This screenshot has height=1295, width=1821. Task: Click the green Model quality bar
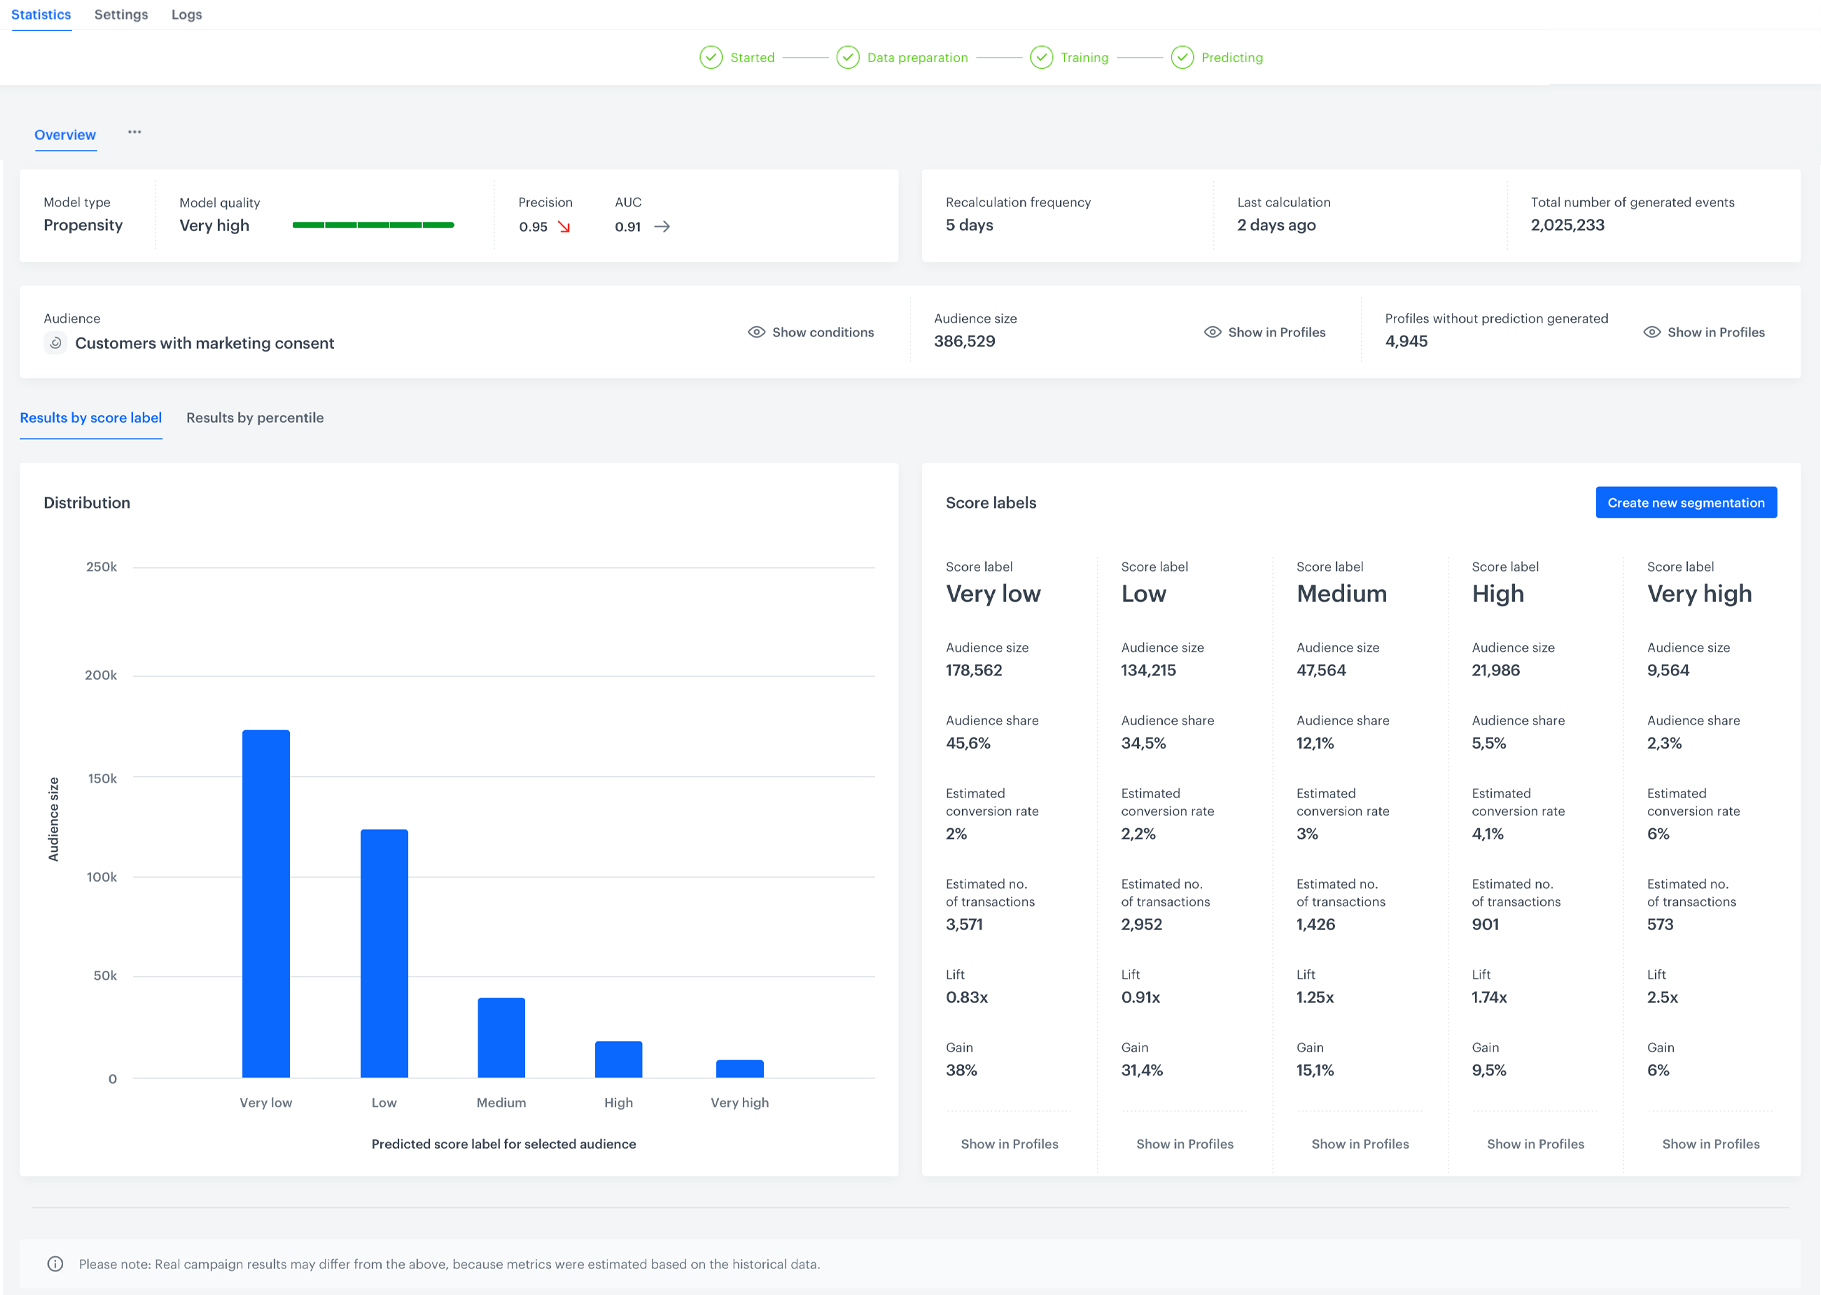coord(373,226)
